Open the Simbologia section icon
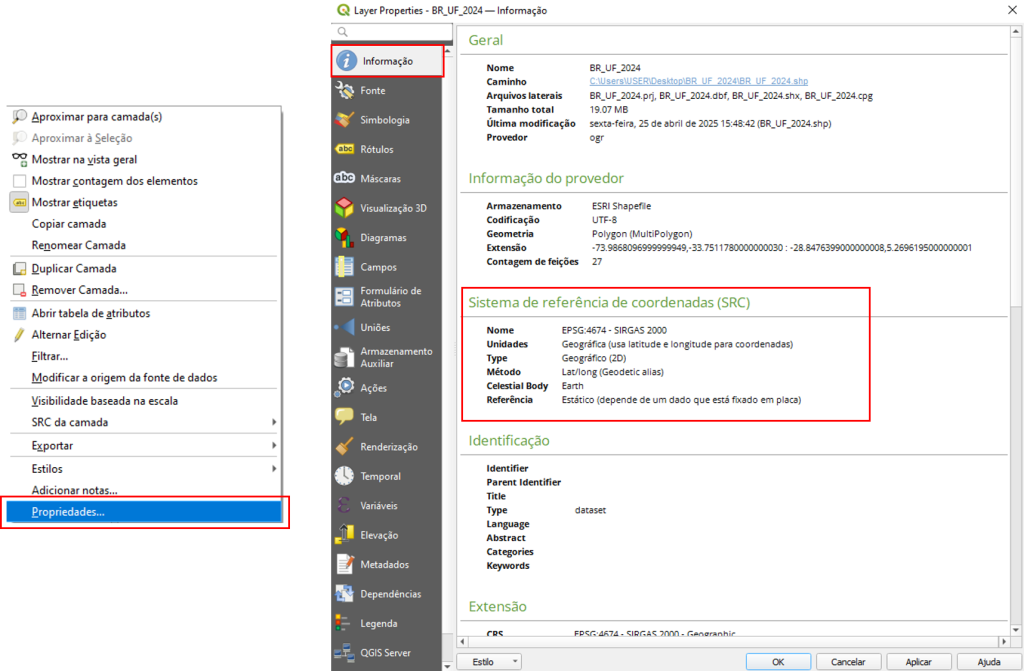The width and height of the screenshot is (1024, 671). pos(345,120)
